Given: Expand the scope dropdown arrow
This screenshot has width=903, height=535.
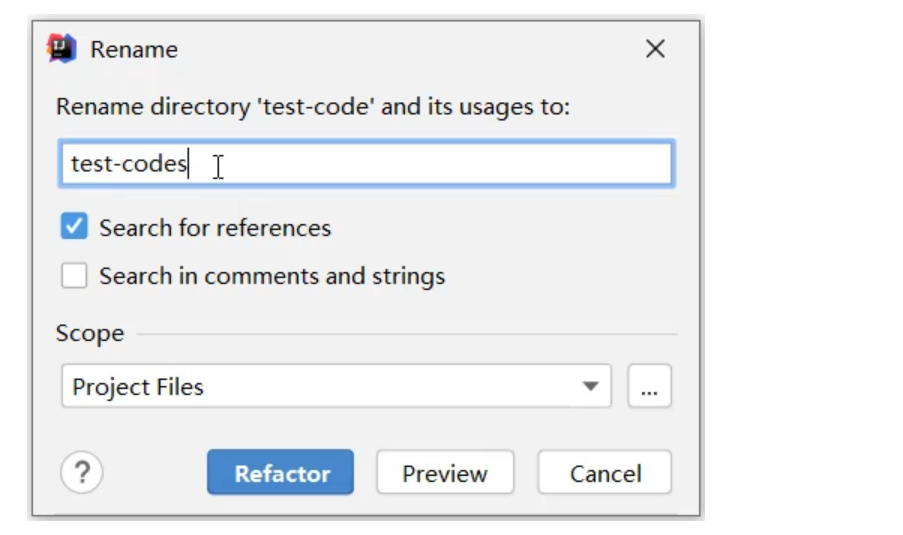Looking at the screenshot, I should click(x=590, y=387).
